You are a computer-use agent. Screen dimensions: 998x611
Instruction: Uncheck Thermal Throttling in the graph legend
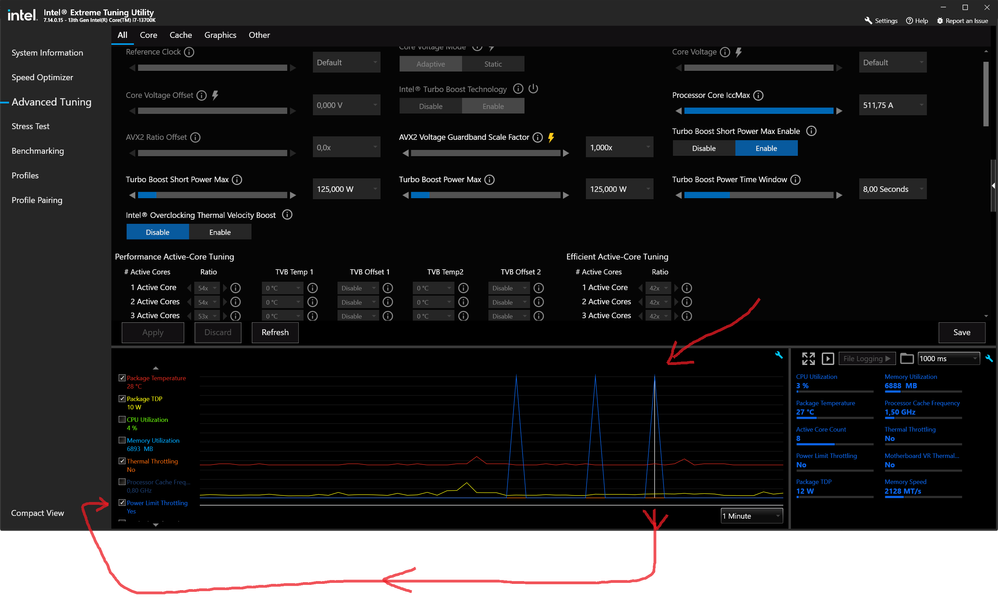tap(122, 461)
